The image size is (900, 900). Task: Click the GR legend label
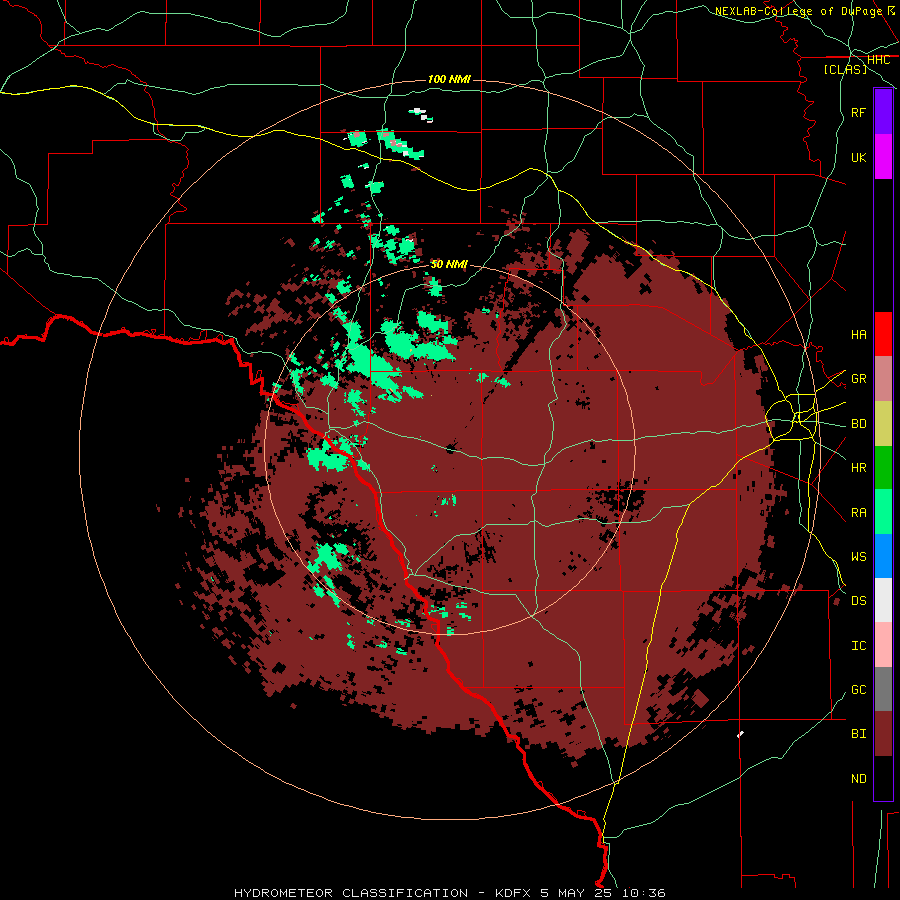coord(859,378)
